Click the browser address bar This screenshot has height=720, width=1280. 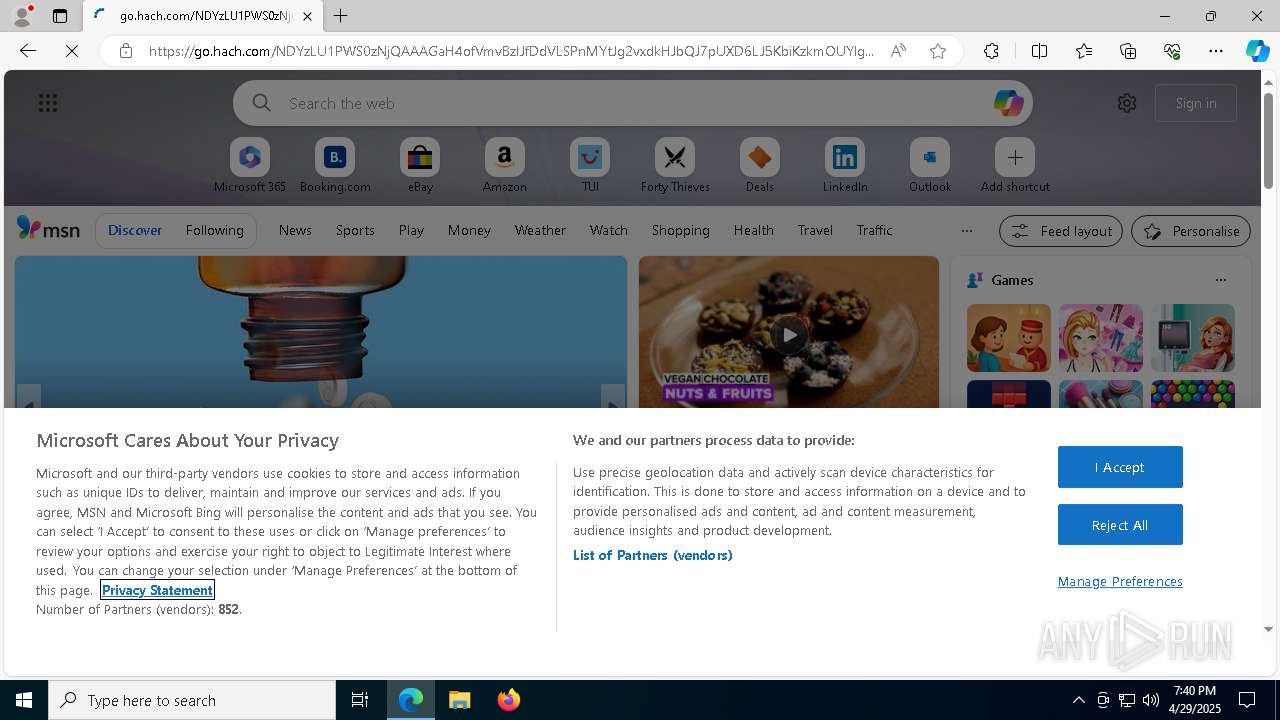coord(511,51)
